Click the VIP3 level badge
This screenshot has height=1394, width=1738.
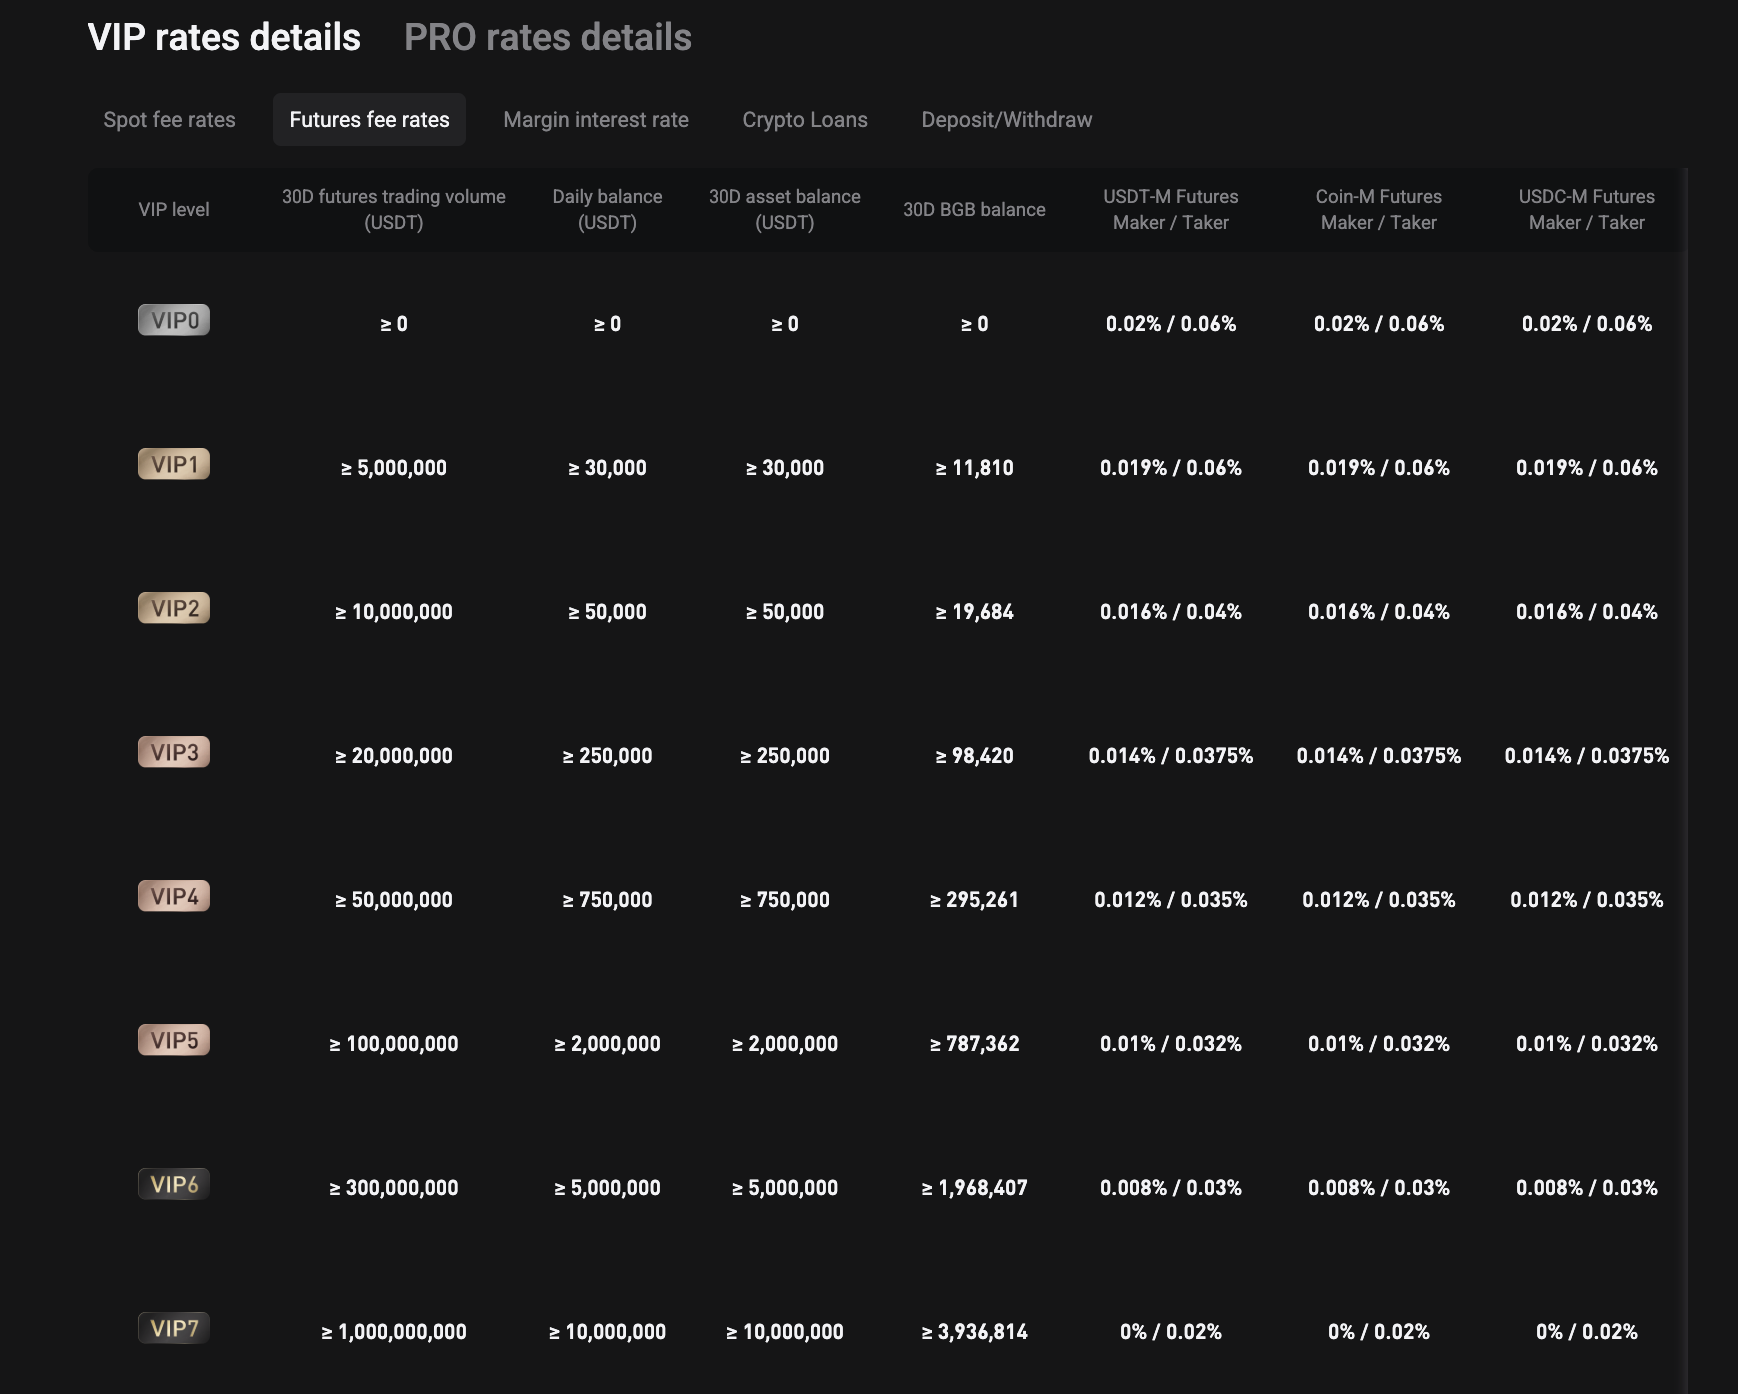click(x=174, y=752)
